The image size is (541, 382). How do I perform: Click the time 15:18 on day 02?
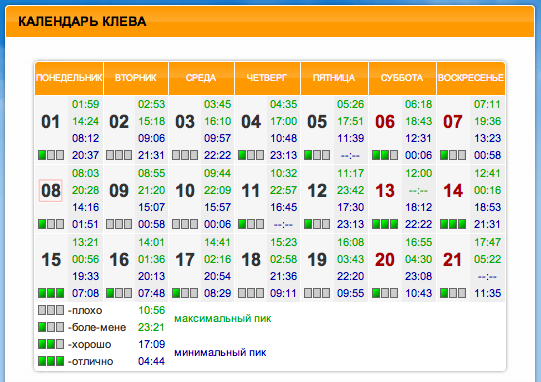click(x=151, y=121)
